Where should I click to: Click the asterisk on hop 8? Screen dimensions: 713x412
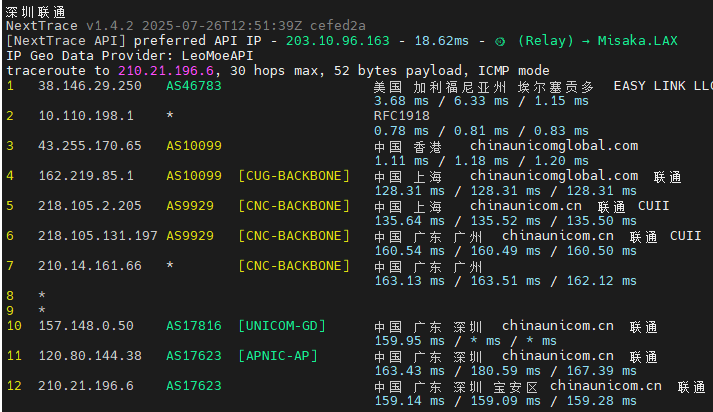coord(42,296)
